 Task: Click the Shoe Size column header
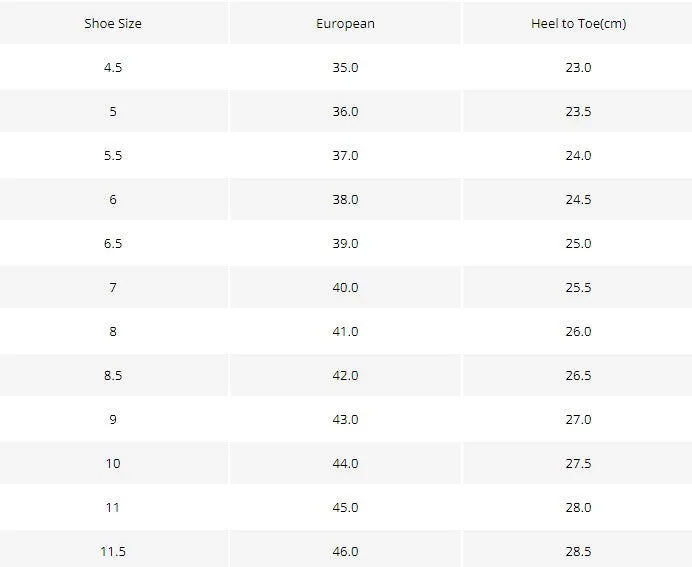(x=113, y=23)
